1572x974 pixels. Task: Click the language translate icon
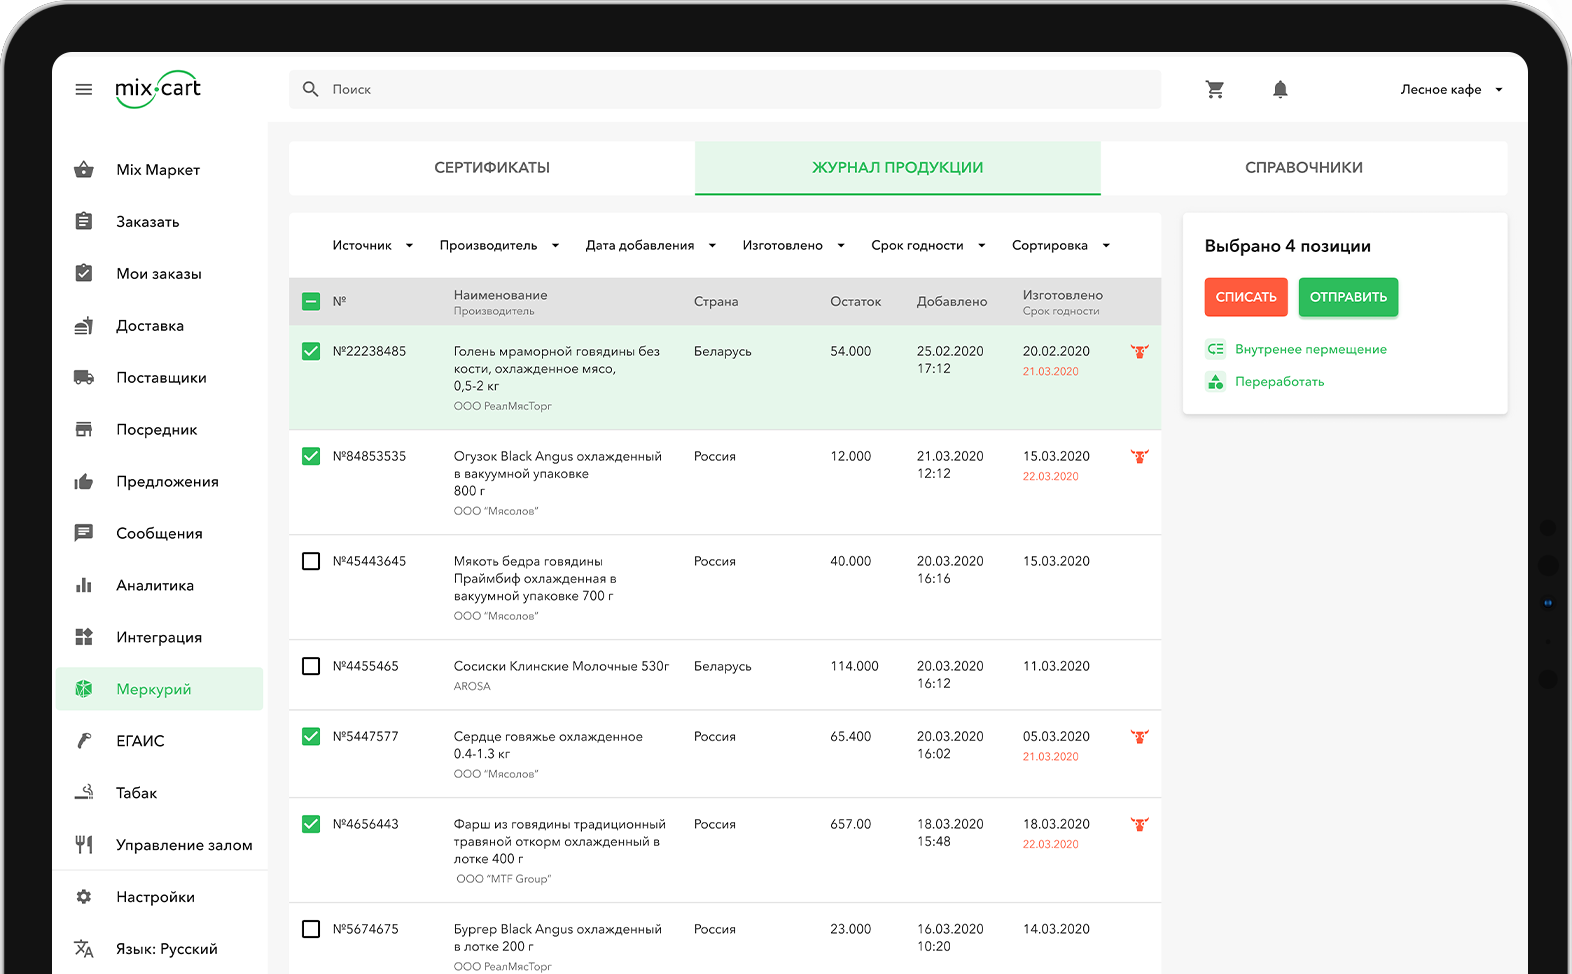pyautogui.click(x=84, y=949)
